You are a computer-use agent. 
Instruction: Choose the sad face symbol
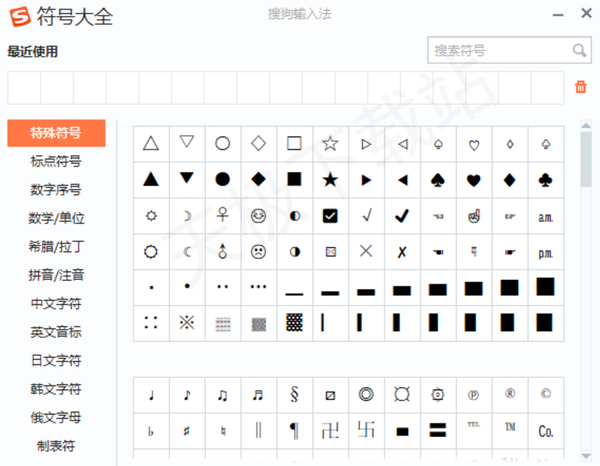[x=258, y=251]
